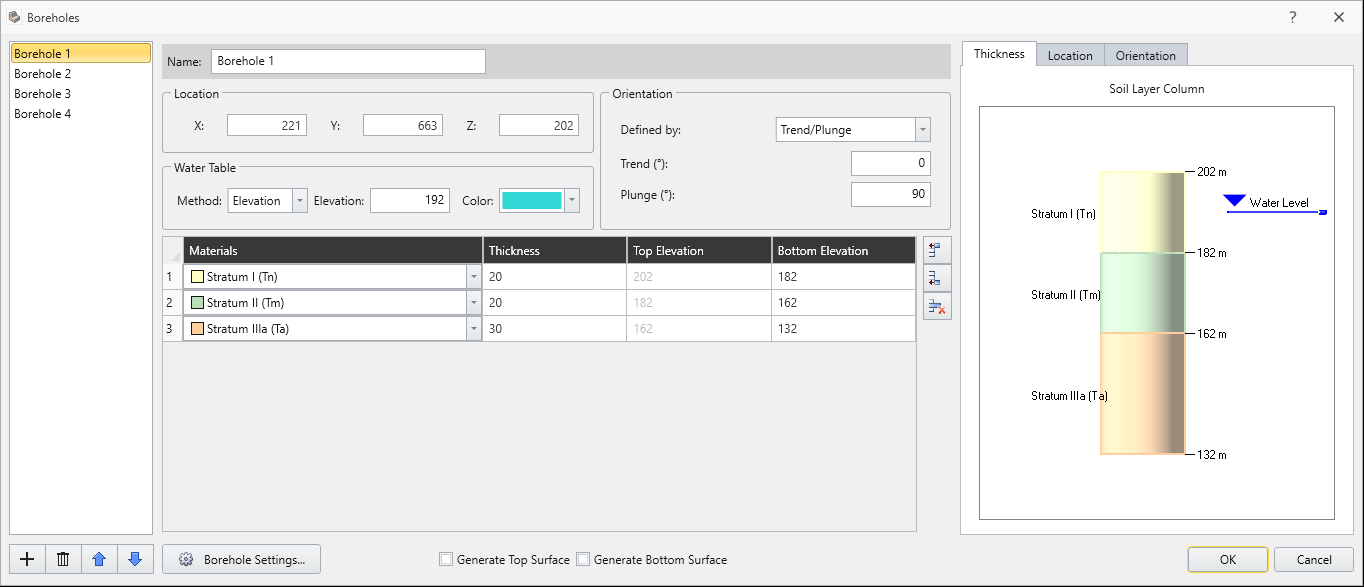This screenshot has width=1364, height=587.
Task: Insert a soil layer below the selected row
Action: click(x=937, y=278)
